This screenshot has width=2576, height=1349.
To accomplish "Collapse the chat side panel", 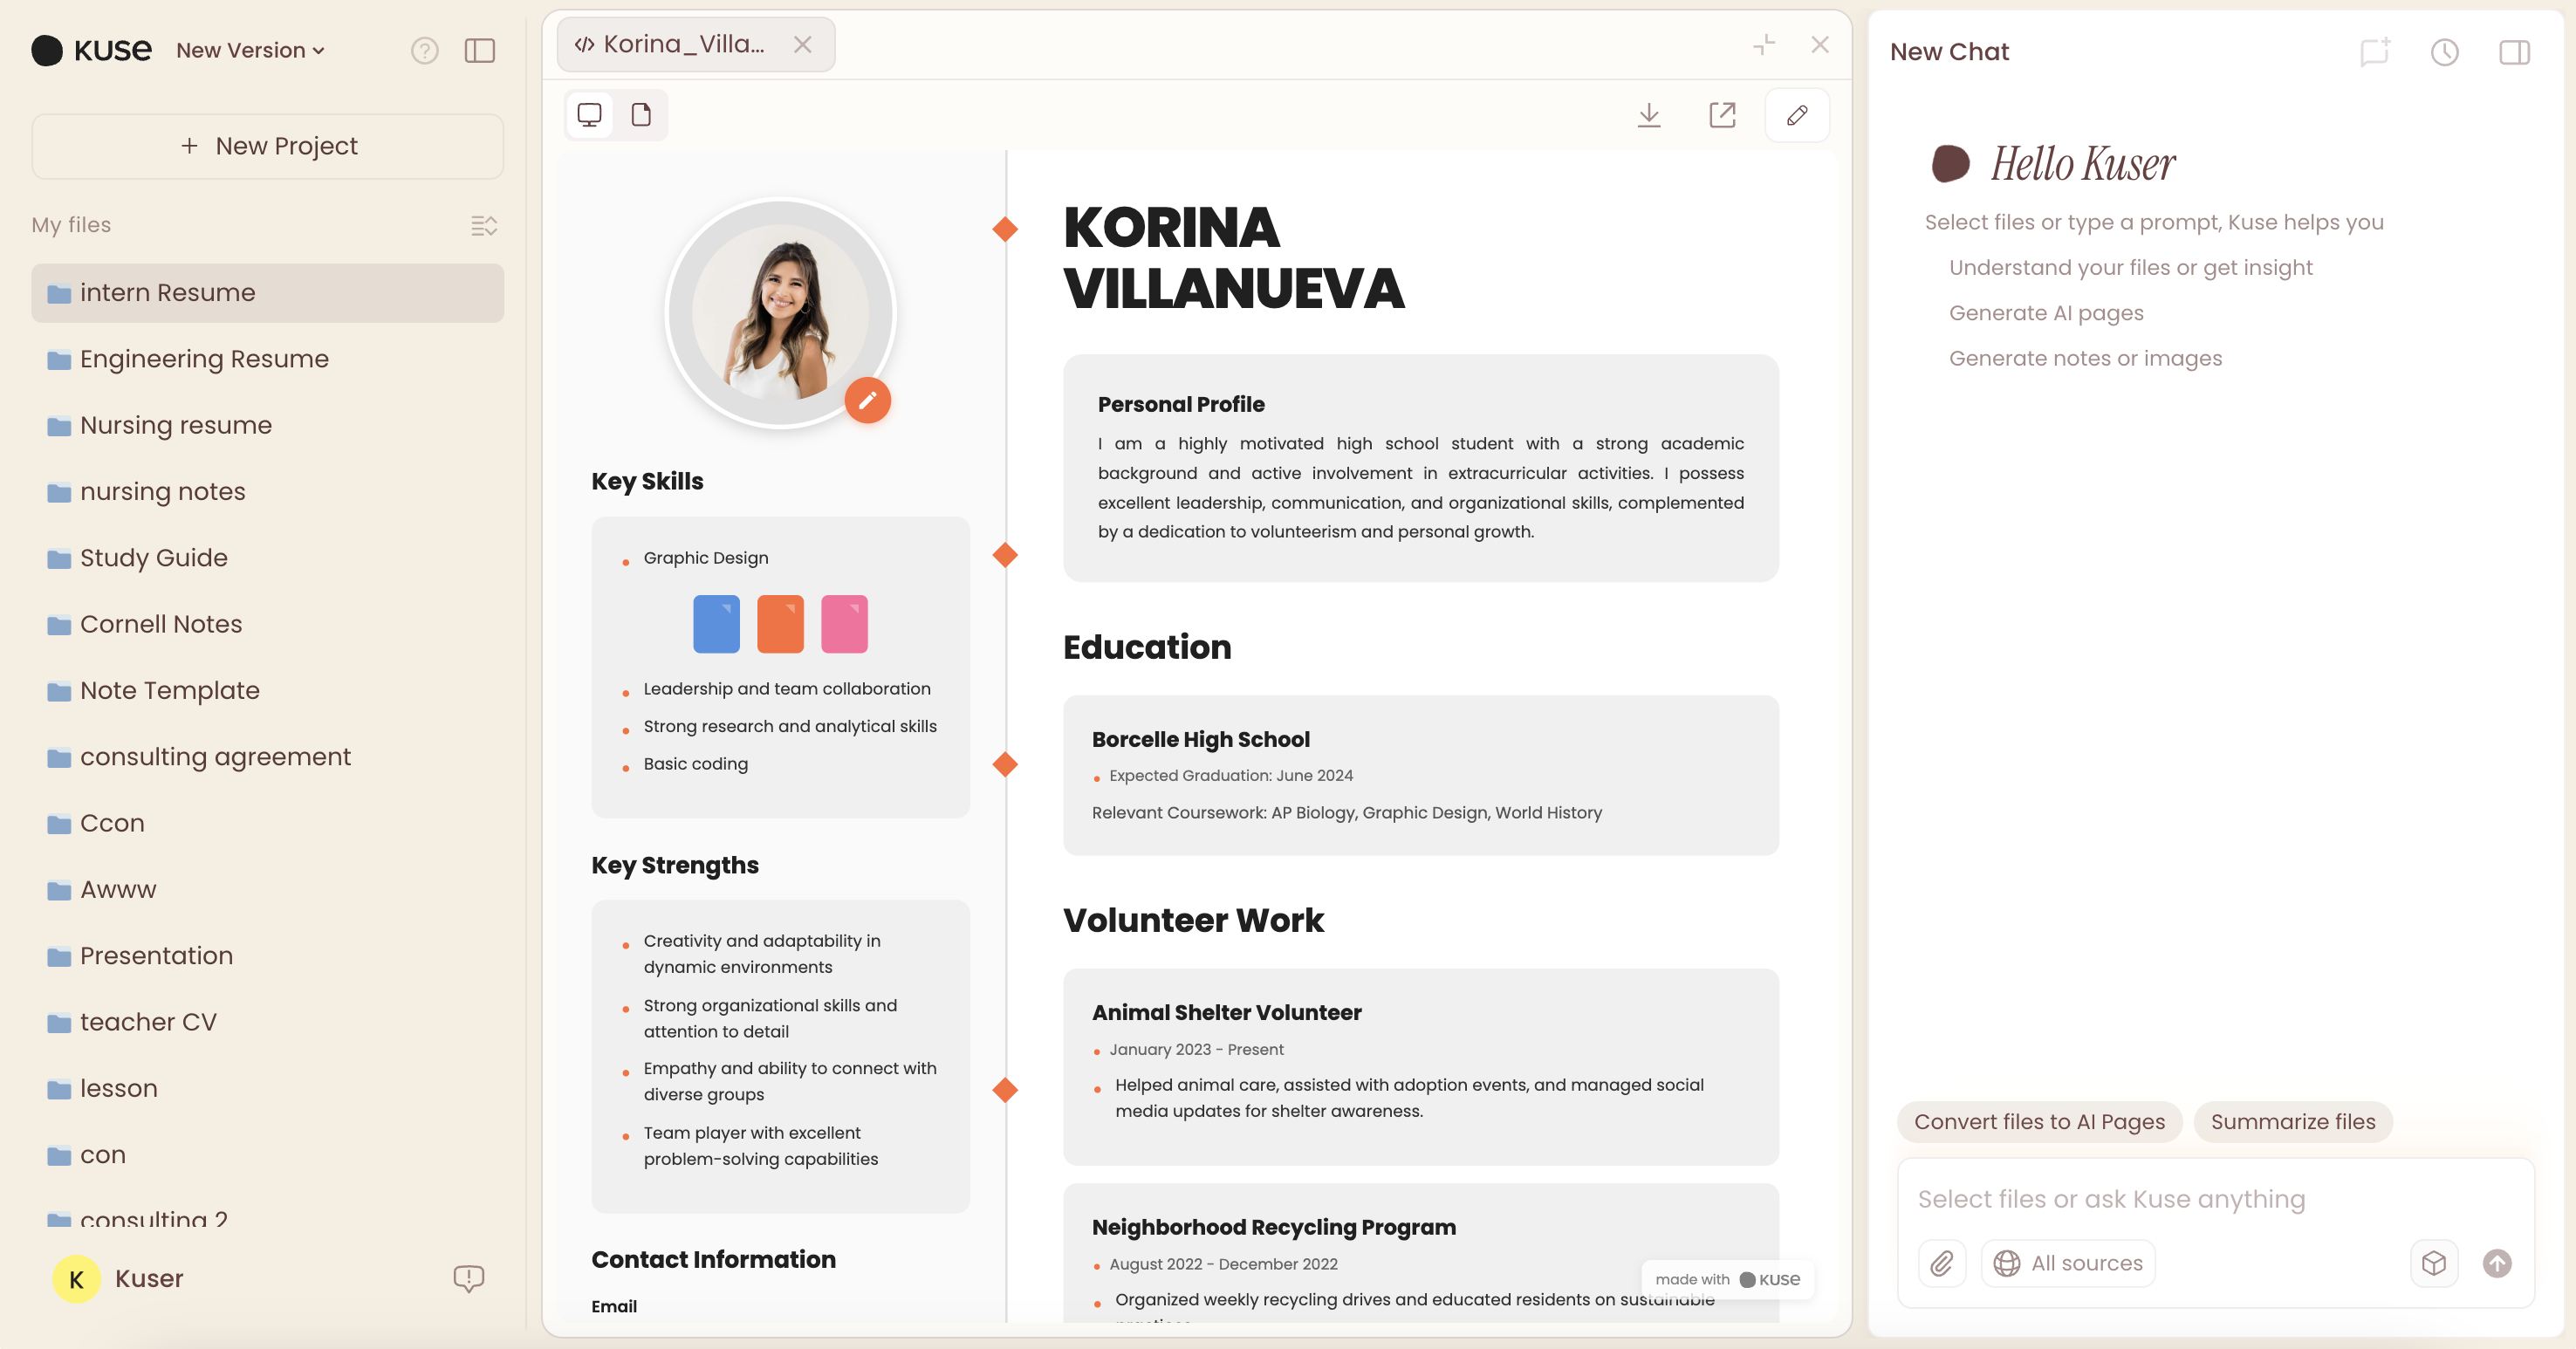I will pos(2514,52).
